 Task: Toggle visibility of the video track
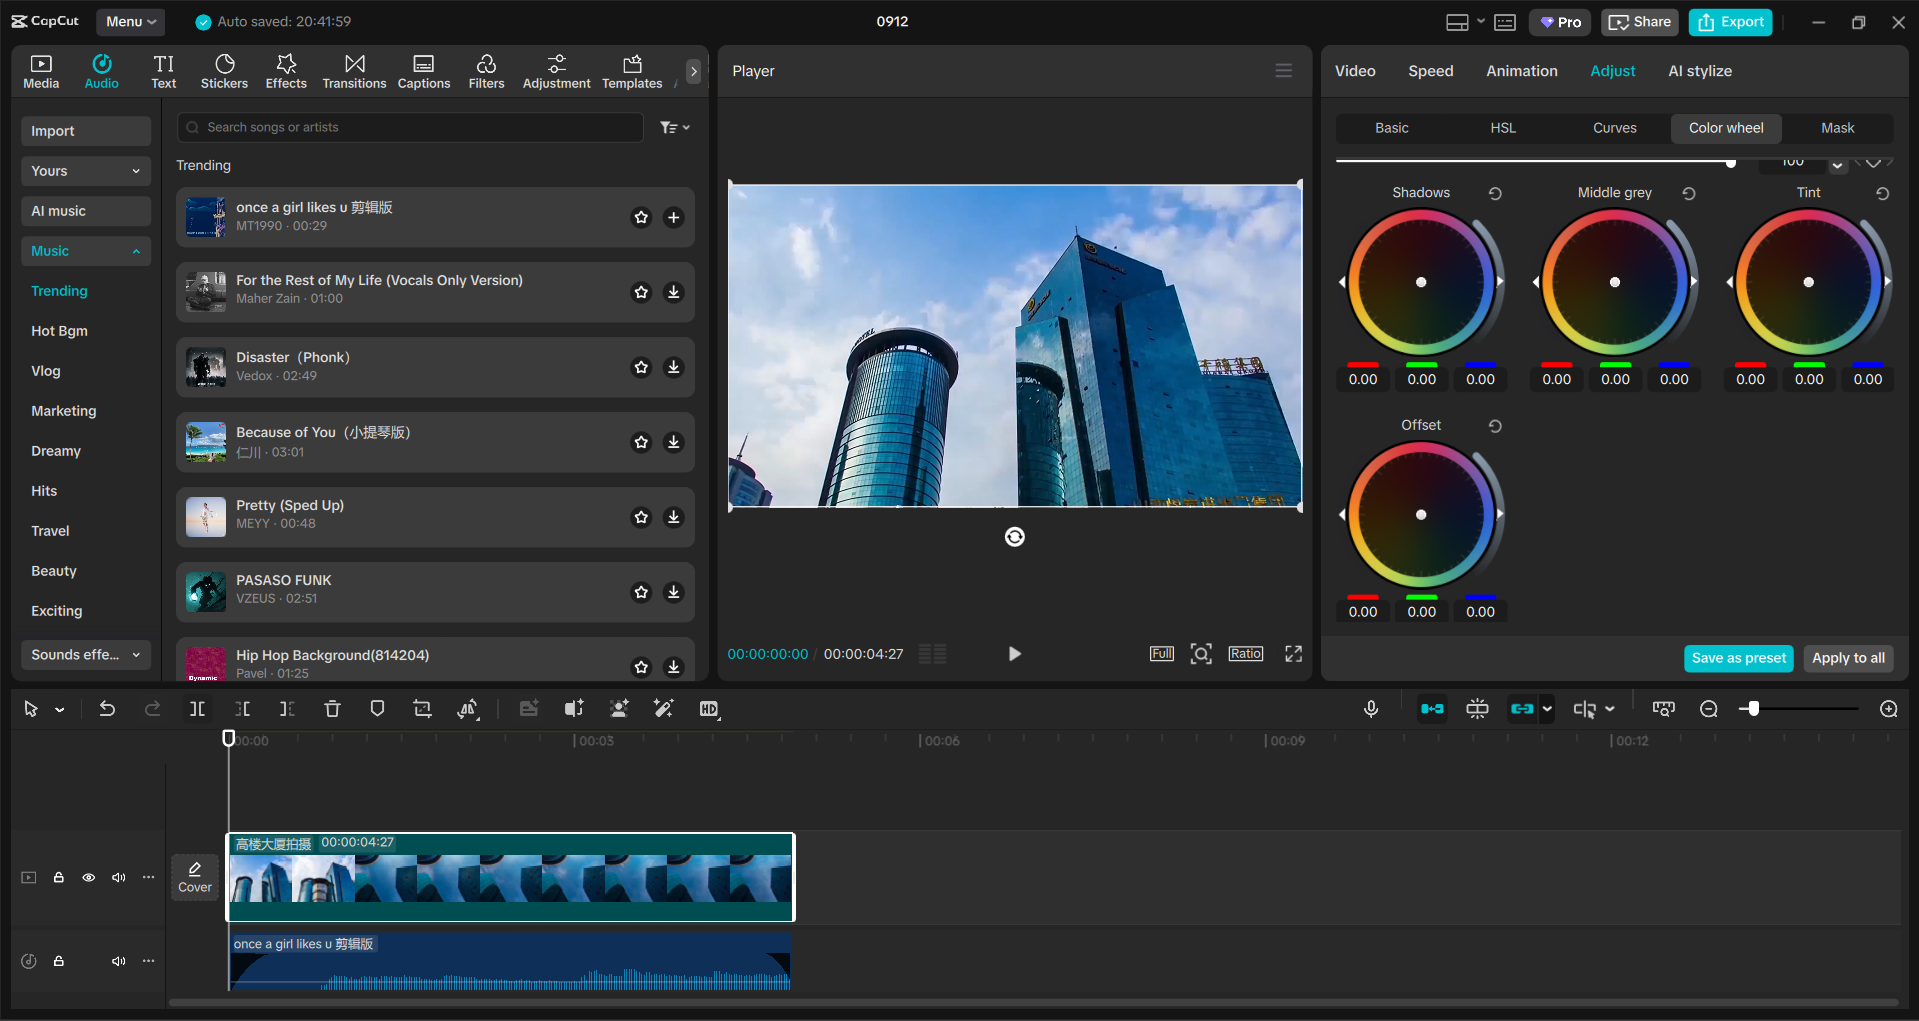tap(88, 877)
